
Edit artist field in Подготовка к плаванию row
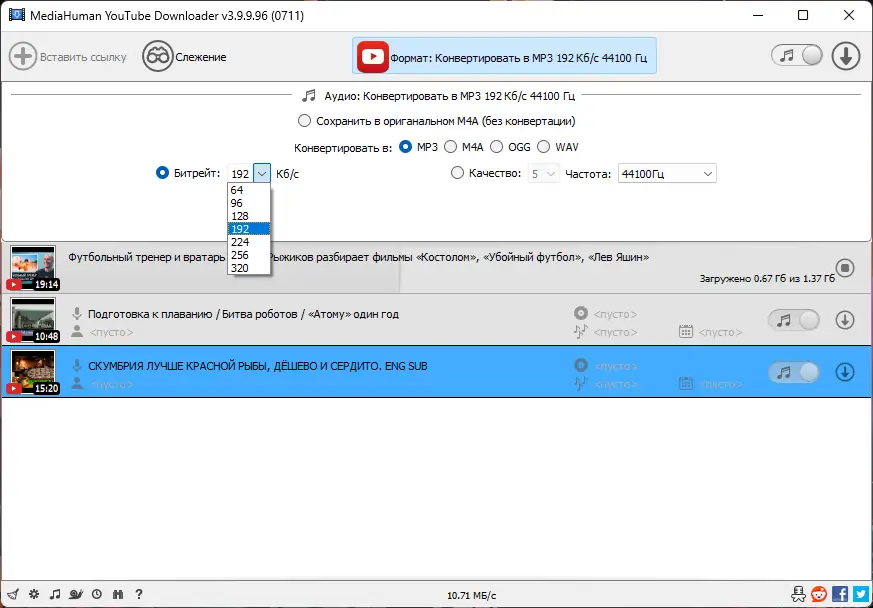pos(111,332)
